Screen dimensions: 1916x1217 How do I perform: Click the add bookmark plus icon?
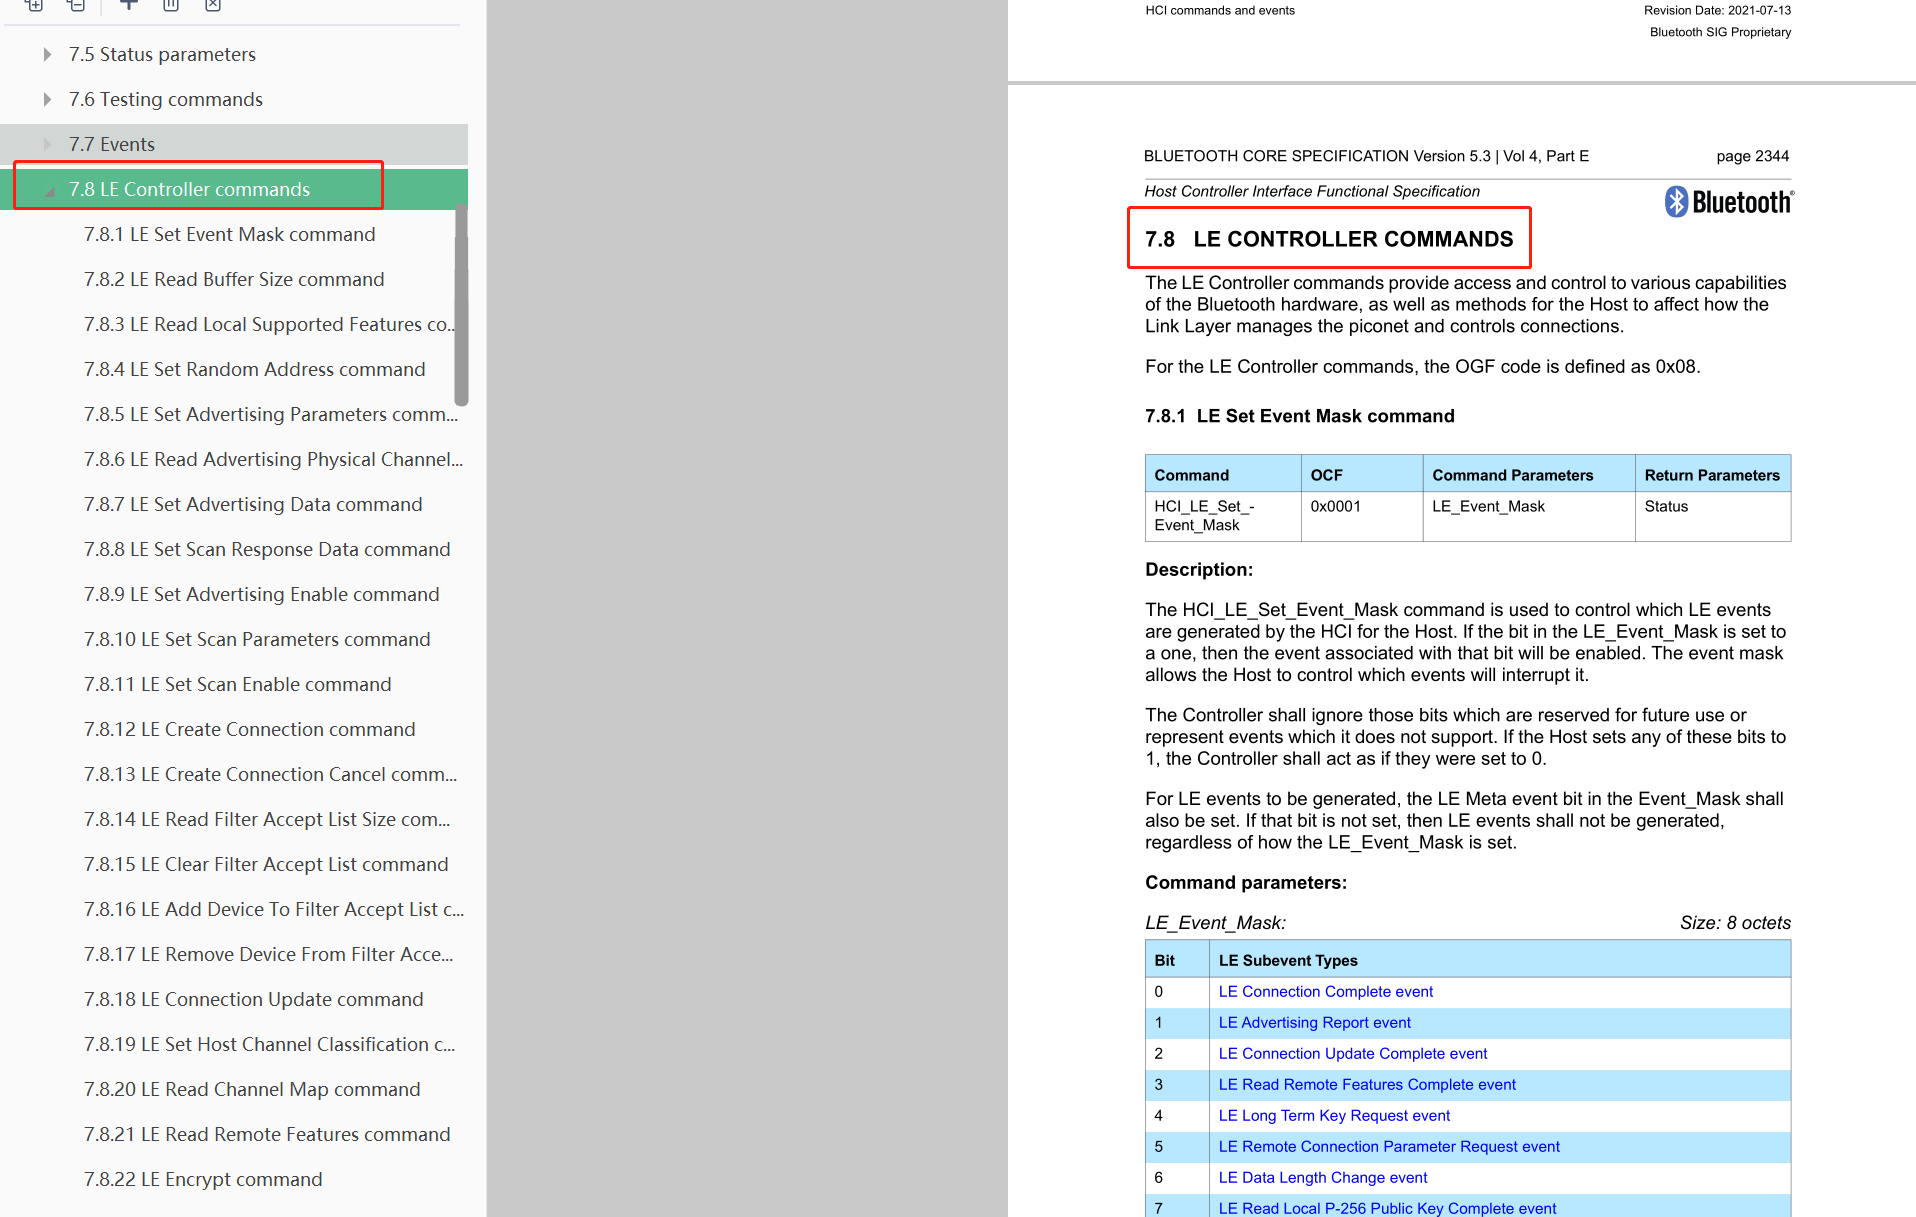129,5
